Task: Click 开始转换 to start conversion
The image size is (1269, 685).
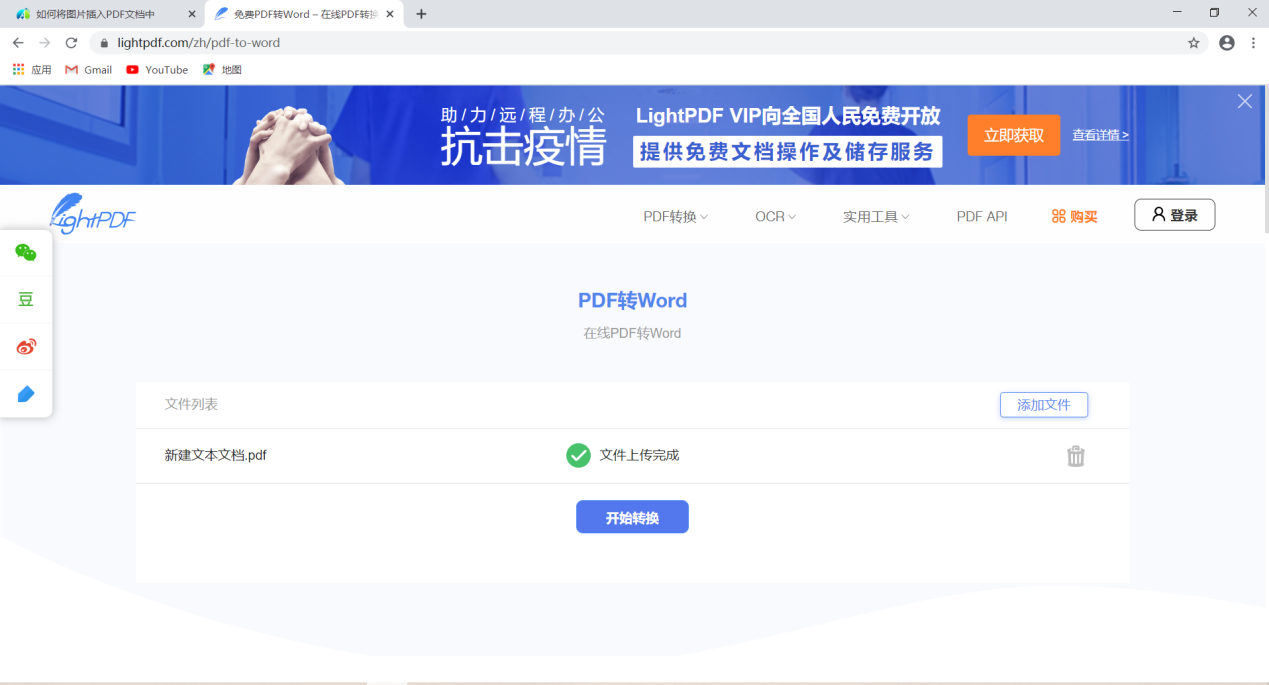Action: [632, 517]
